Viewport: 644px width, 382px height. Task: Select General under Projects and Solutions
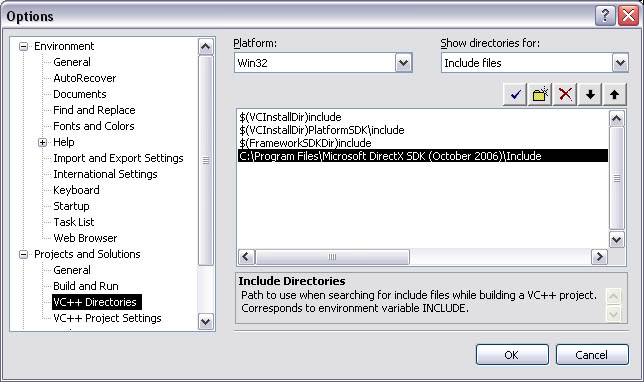pos(72,270)
